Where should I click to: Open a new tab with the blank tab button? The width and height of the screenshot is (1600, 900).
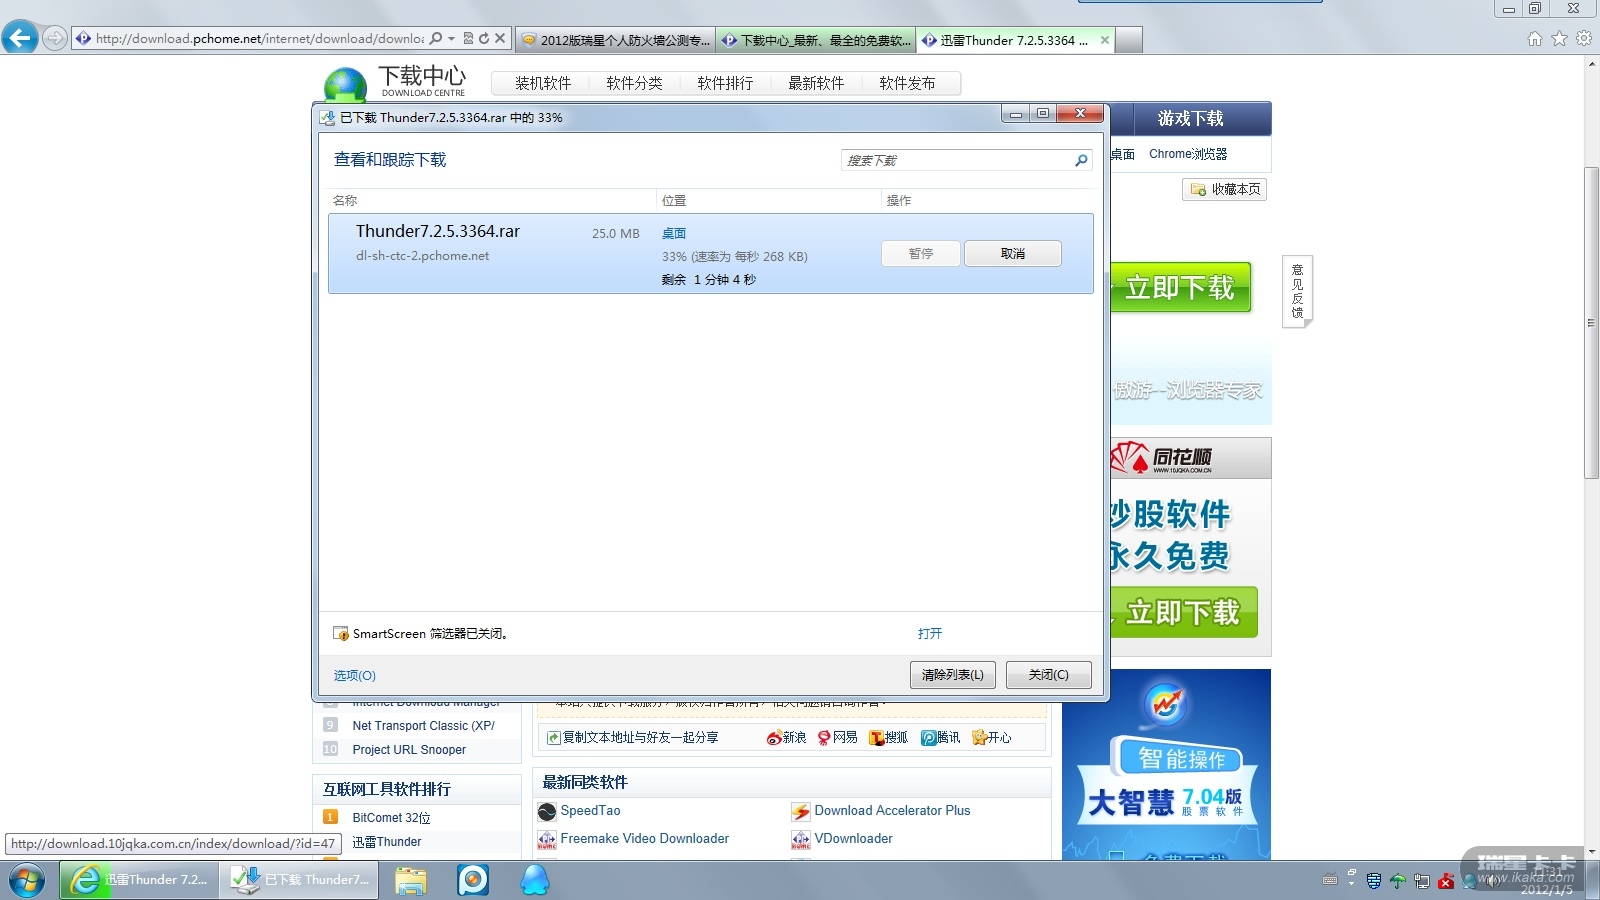1129,40
